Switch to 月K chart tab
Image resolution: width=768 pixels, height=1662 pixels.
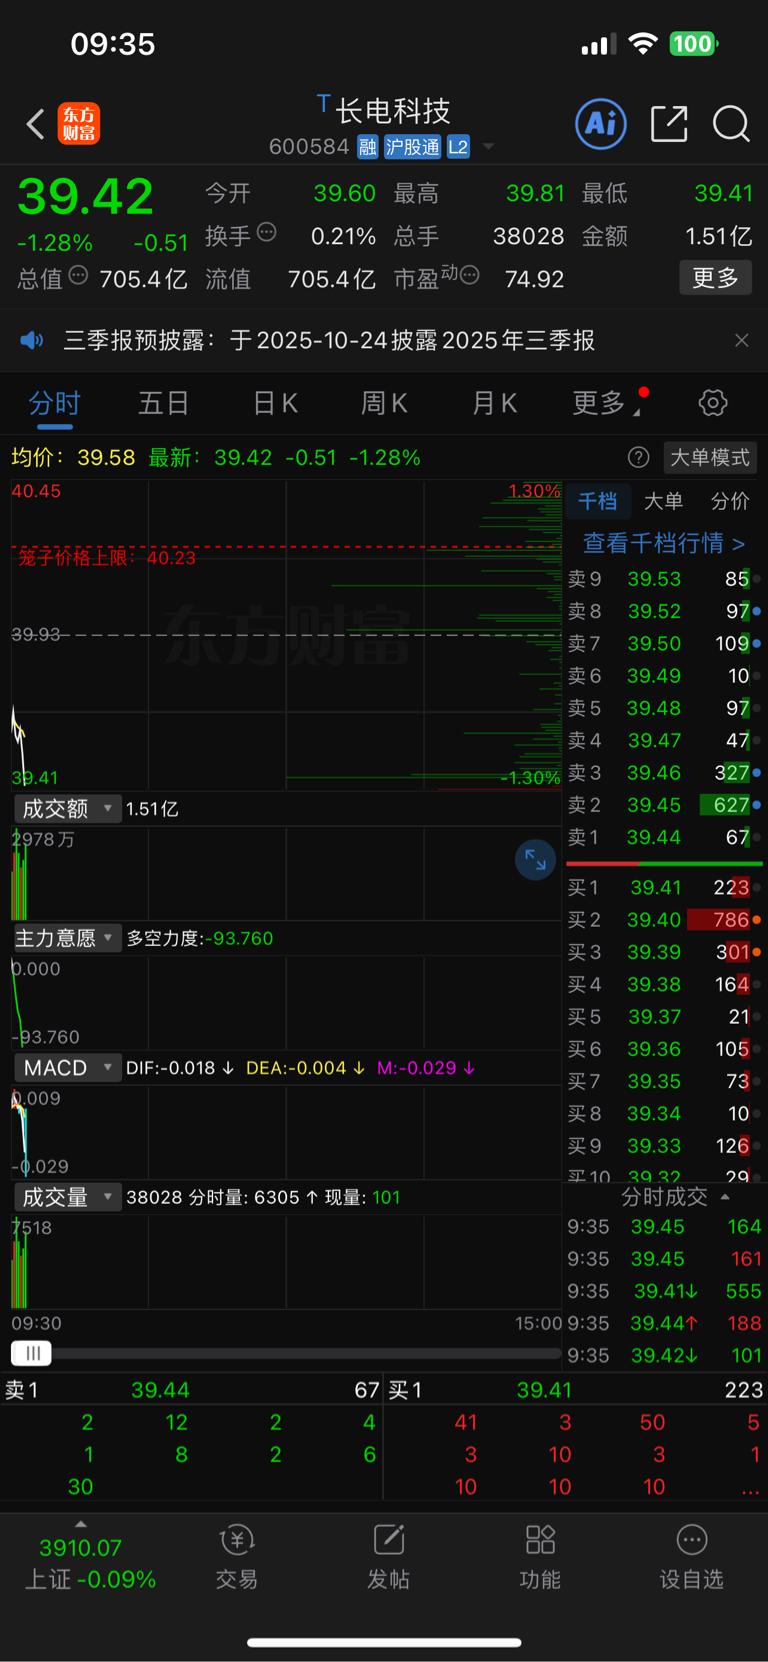[494, 403]
